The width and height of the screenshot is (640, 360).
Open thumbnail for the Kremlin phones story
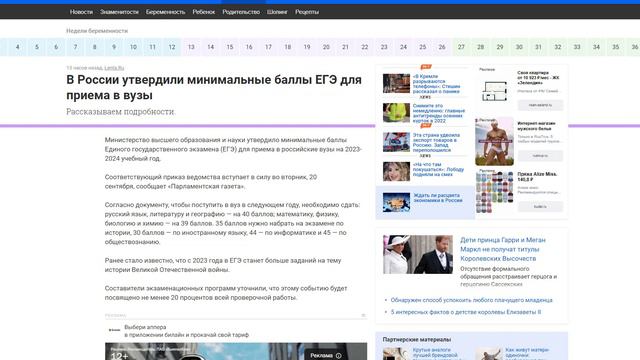pyautogui.click(x=396, y=83)
